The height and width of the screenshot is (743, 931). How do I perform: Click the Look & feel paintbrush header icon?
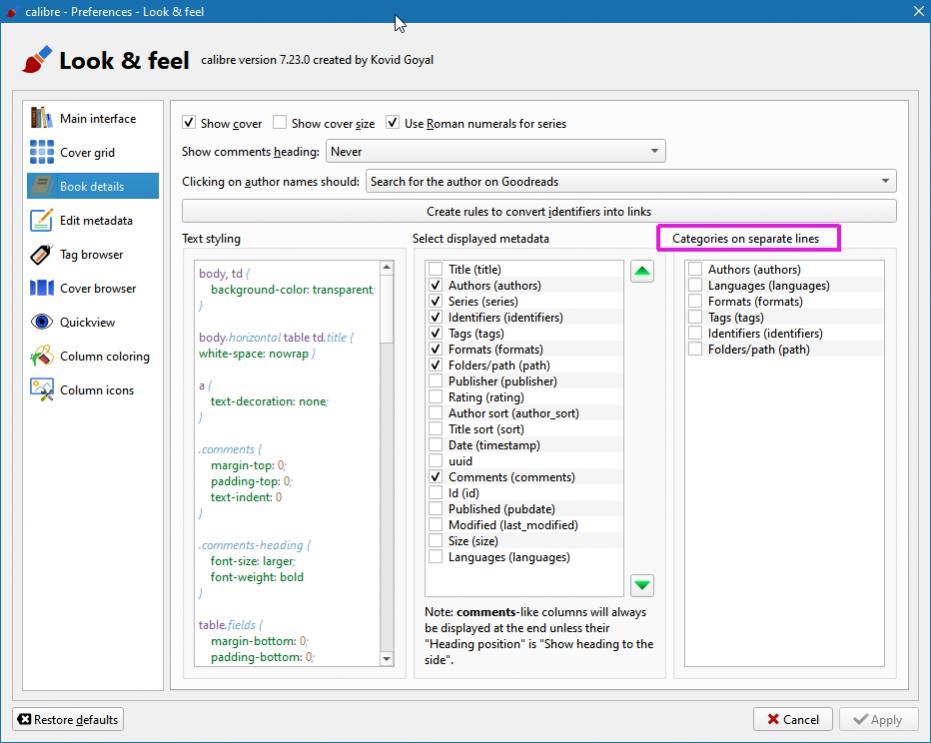click(37, 59)
